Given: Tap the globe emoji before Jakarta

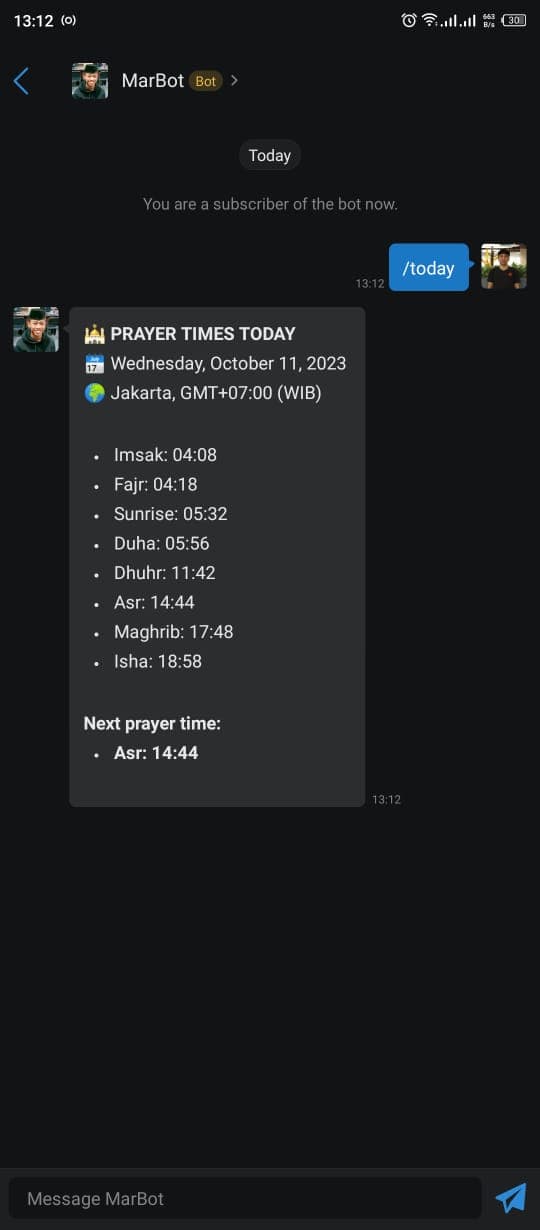Looking at the screenshot, I should (x=95, y=393).
